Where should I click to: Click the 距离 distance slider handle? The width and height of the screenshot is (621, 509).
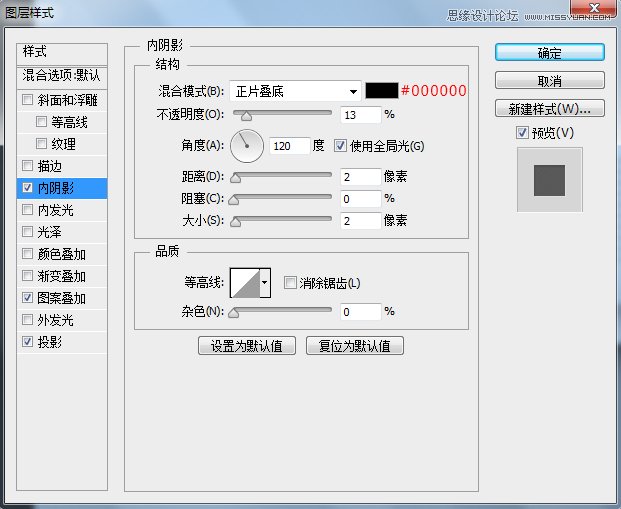click(235, 178)
